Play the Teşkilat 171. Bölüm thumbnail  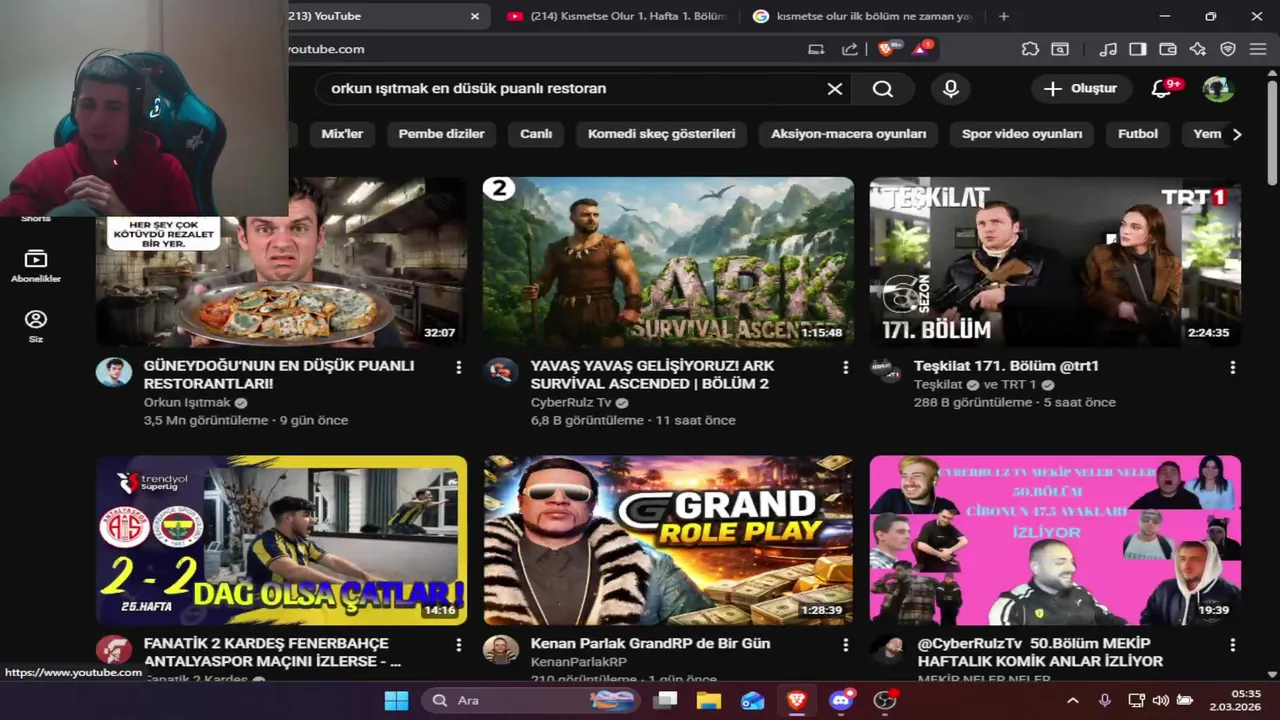1055,262
